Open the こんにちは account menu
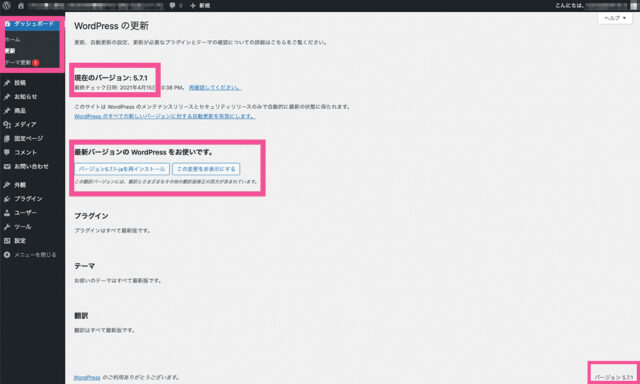 tap(596, 6)
